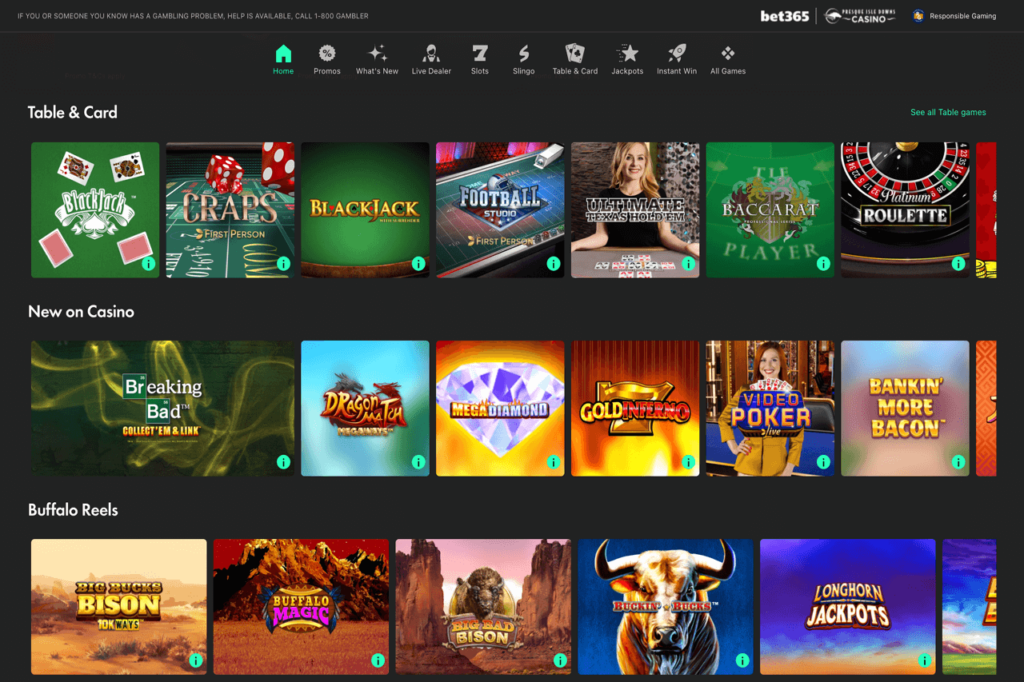Open the Breaking Bad Collect 'Em & Link slot
The image size is (1024, 682).
(163, 408)
